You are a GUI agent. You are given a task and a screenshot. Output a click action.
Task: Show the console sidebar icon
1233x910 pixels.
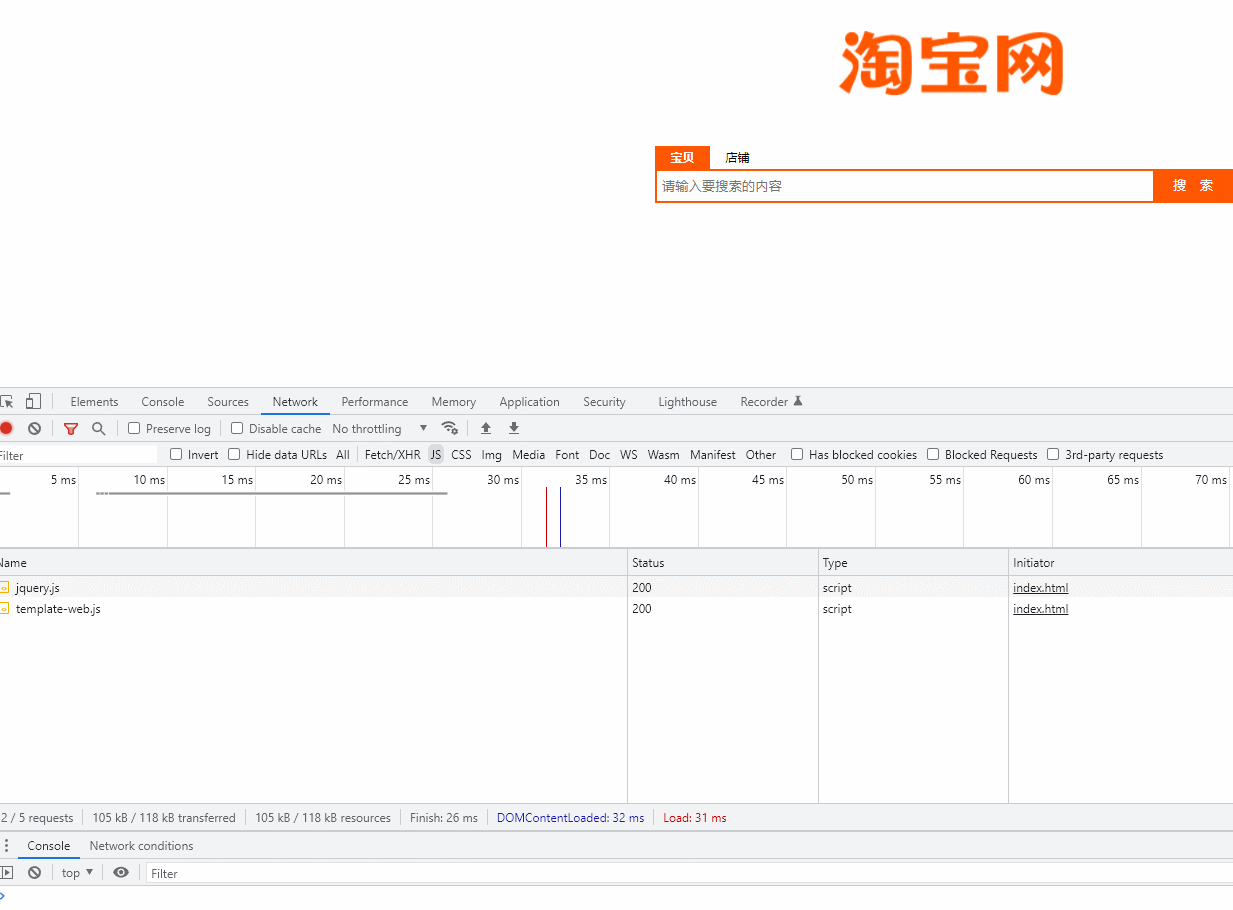6,873
